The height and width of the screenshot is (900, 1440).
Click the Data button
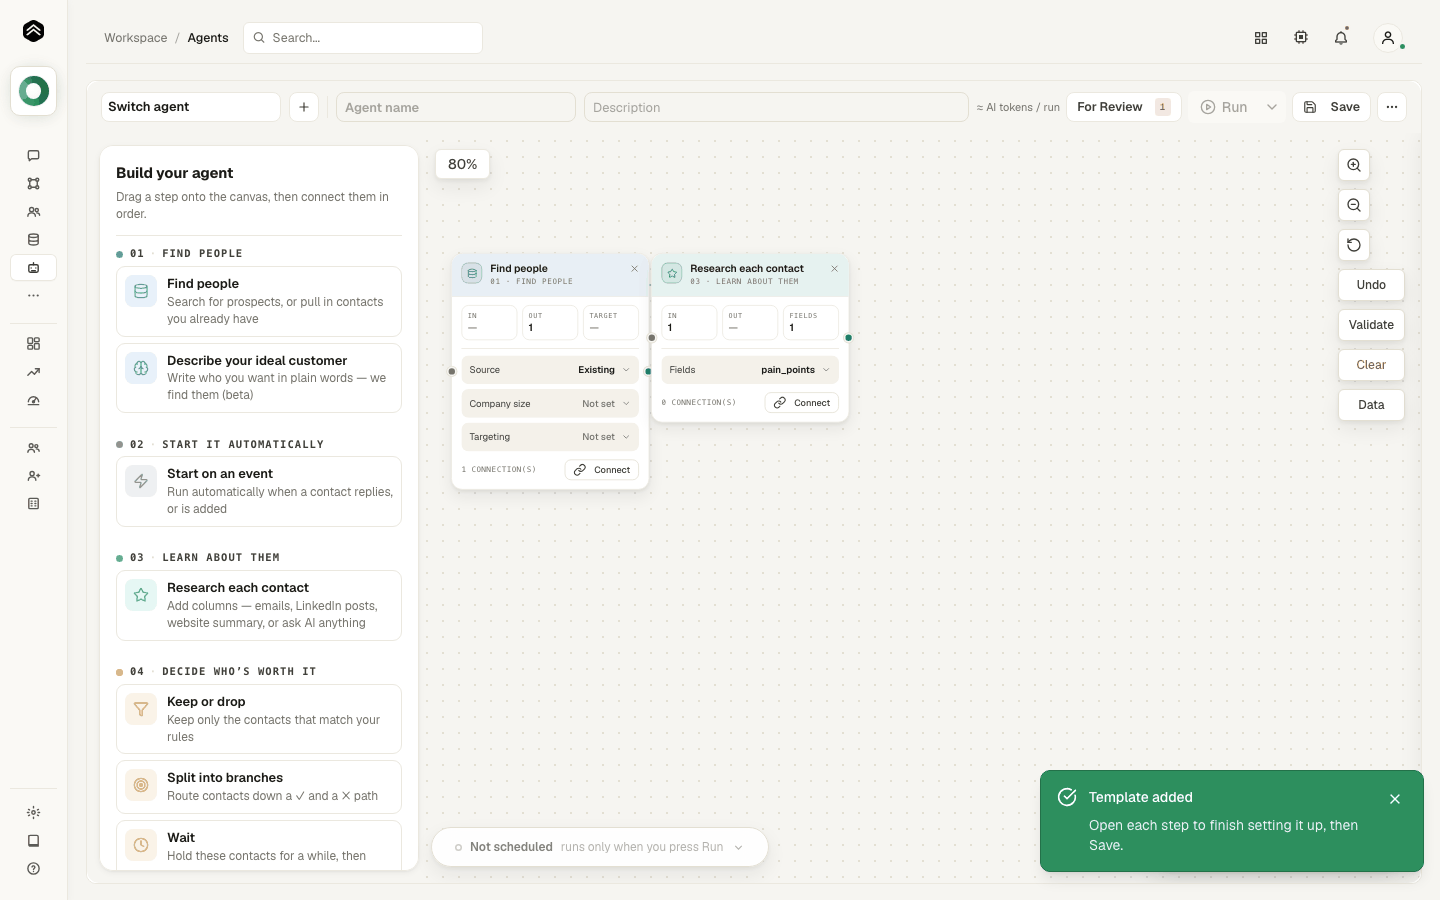pyautogui.click(x=1371, y=405)
